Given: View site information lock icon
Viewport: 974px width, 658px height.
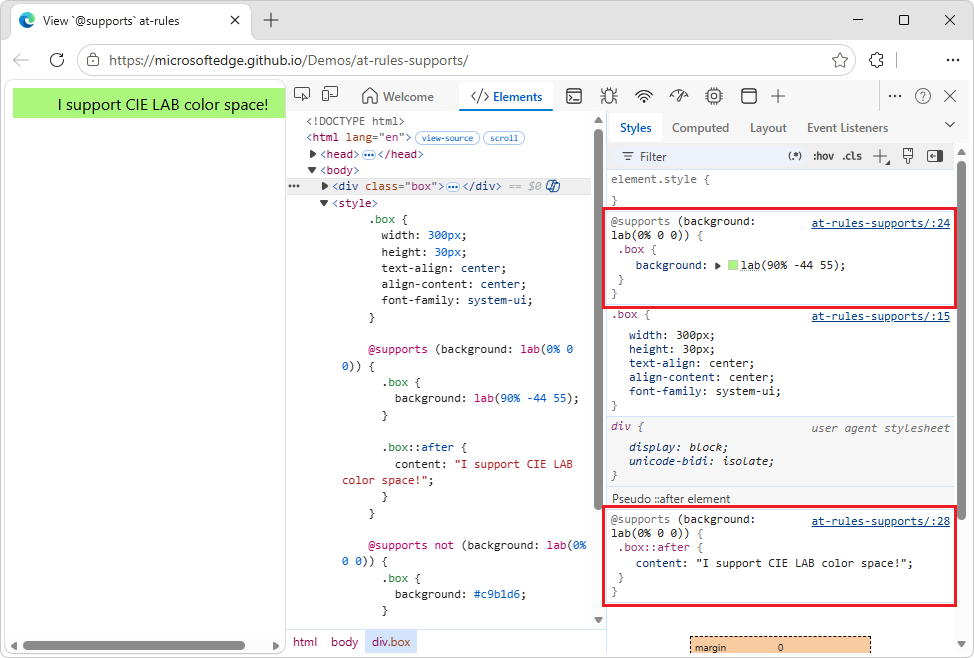Looking at the screenshot, I should [x=93, y=60].
